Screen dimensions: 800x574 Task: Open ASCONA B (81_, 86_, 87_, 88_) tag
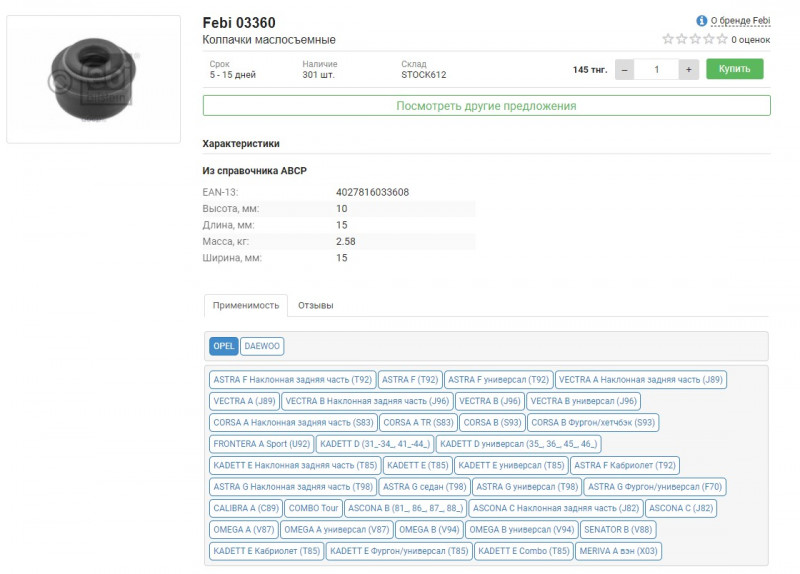pos(406,508)
